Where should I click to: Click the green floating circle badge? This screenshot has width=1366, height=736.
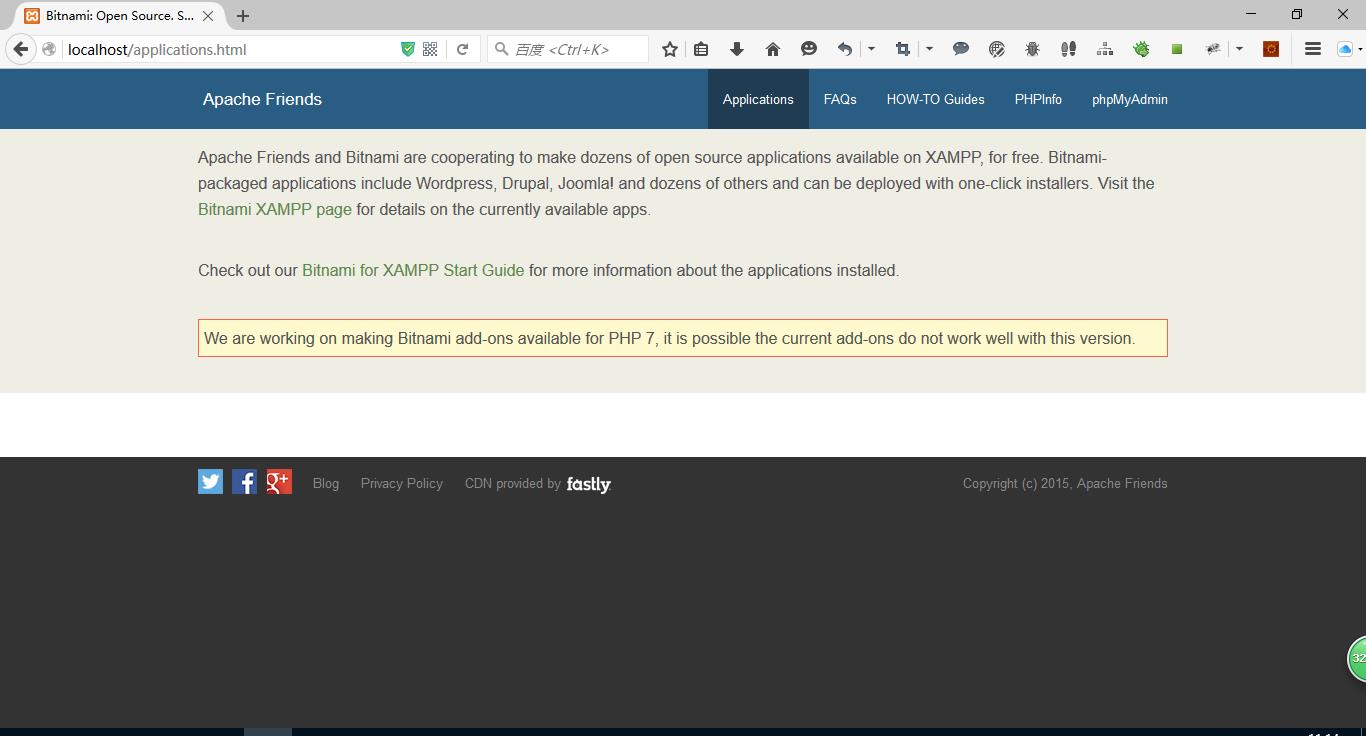1357,659
